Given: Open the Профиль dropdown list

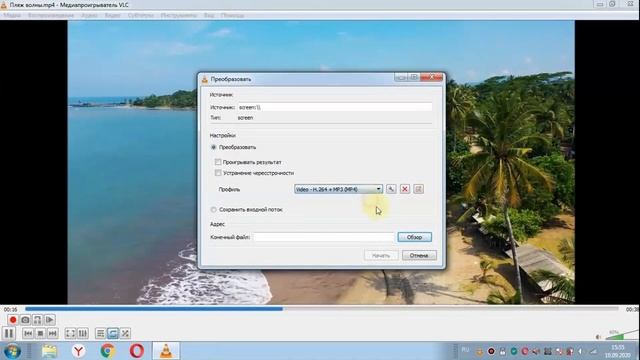Looking at the screenshot, I should 338,189.
